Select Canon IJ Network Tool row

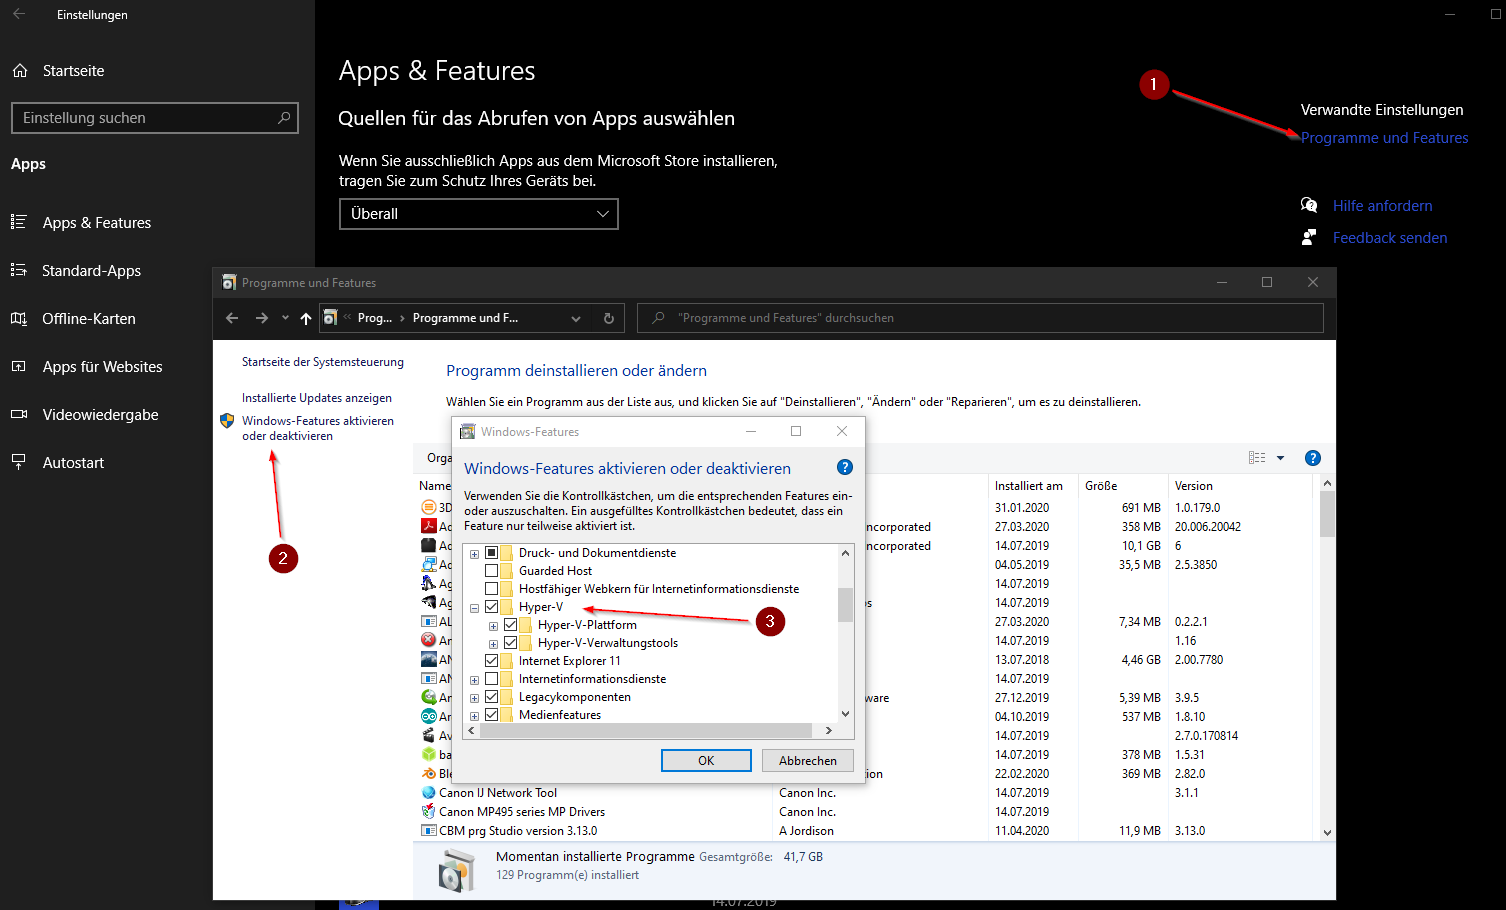tap(865, 793)
